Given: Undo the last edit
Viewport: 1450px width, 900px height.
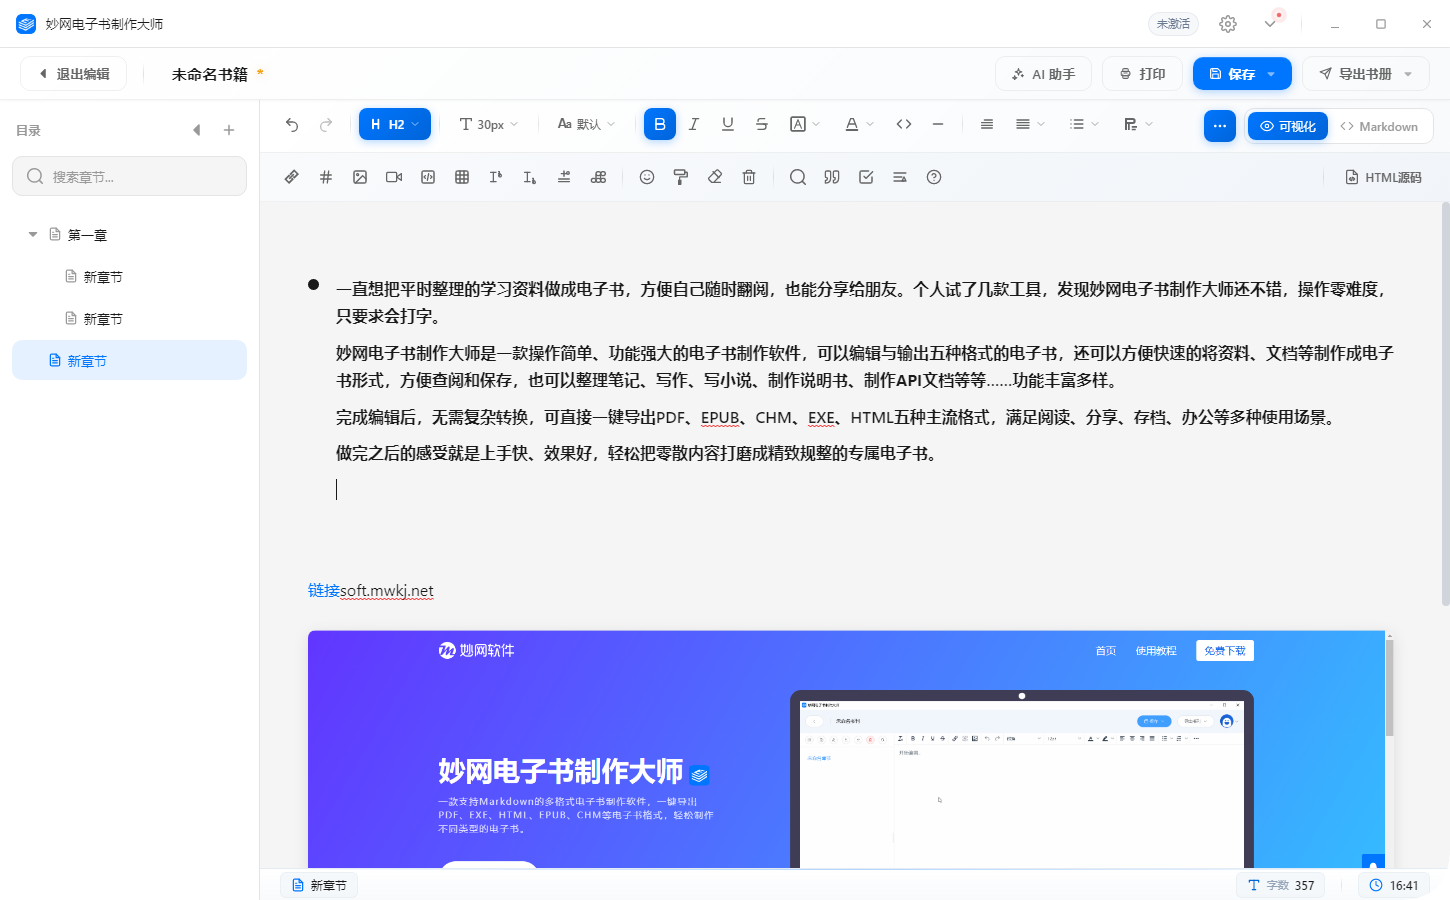Looking at the screenshot, I should [292, 125].
